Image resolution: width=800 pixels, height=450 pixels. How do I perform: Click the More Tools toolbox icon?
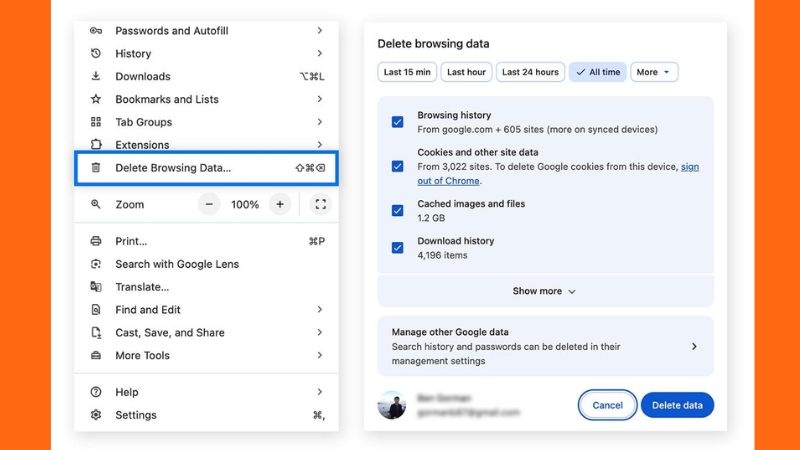point(96,355)
